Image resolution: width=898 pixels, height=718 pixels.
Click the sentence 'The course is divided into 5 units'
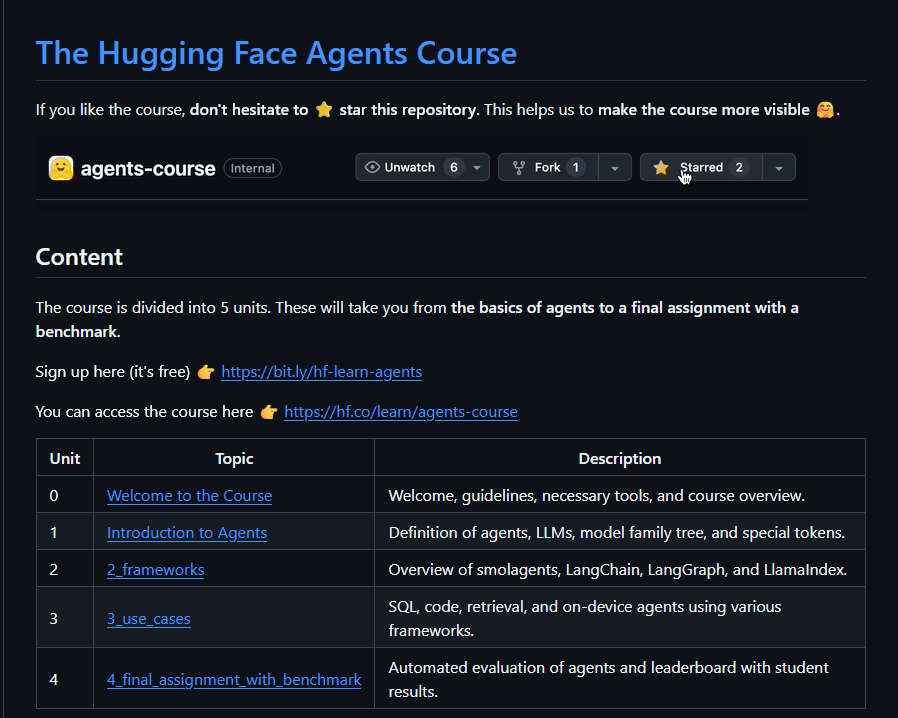pos(153,307)
